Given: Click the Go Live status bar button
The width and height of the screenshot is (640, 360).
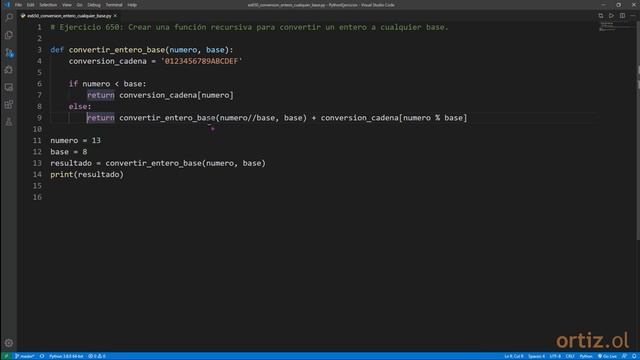Looking at the screenshot, I should tap(607, 356).
